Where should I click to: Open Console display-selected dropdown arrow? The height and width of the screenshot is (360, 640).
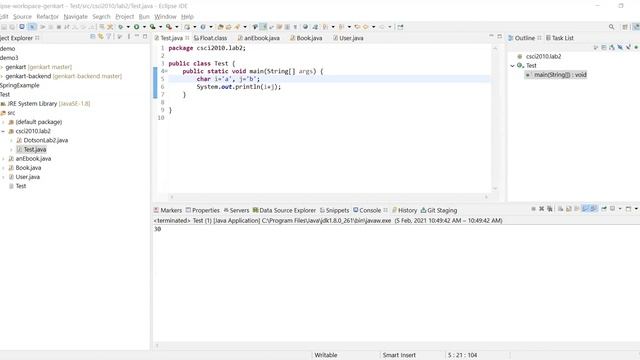tap(620, 209)
